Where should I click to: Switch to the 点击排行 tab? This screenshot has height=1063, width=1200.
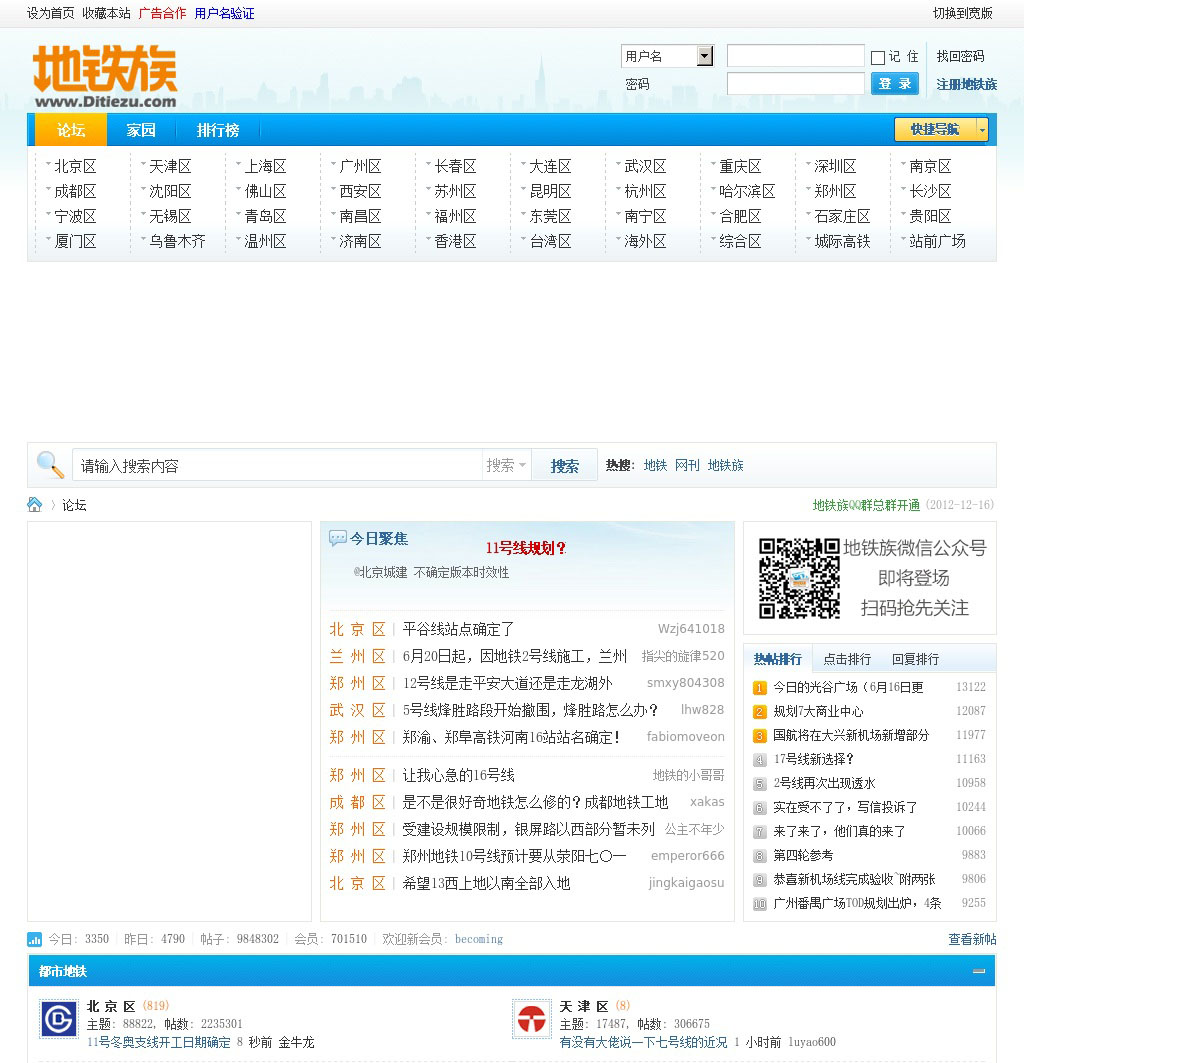(846, 659)
